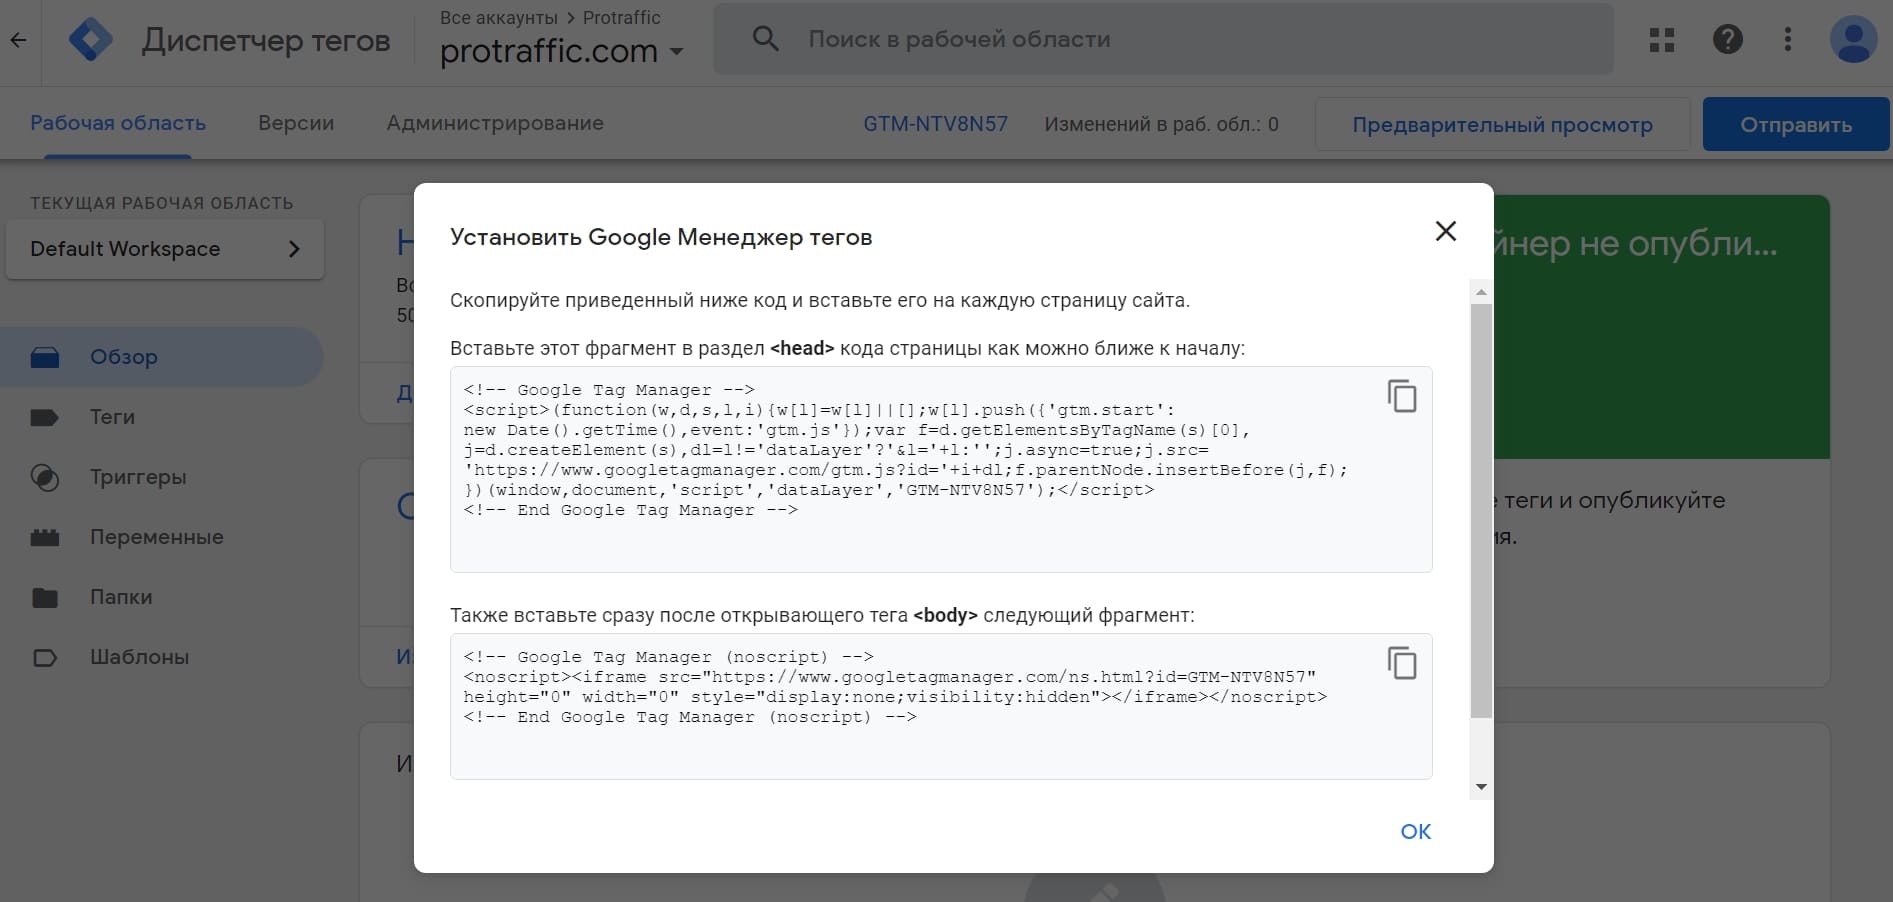
Task: Click the Теги tag icon
Action: (45, 417)
